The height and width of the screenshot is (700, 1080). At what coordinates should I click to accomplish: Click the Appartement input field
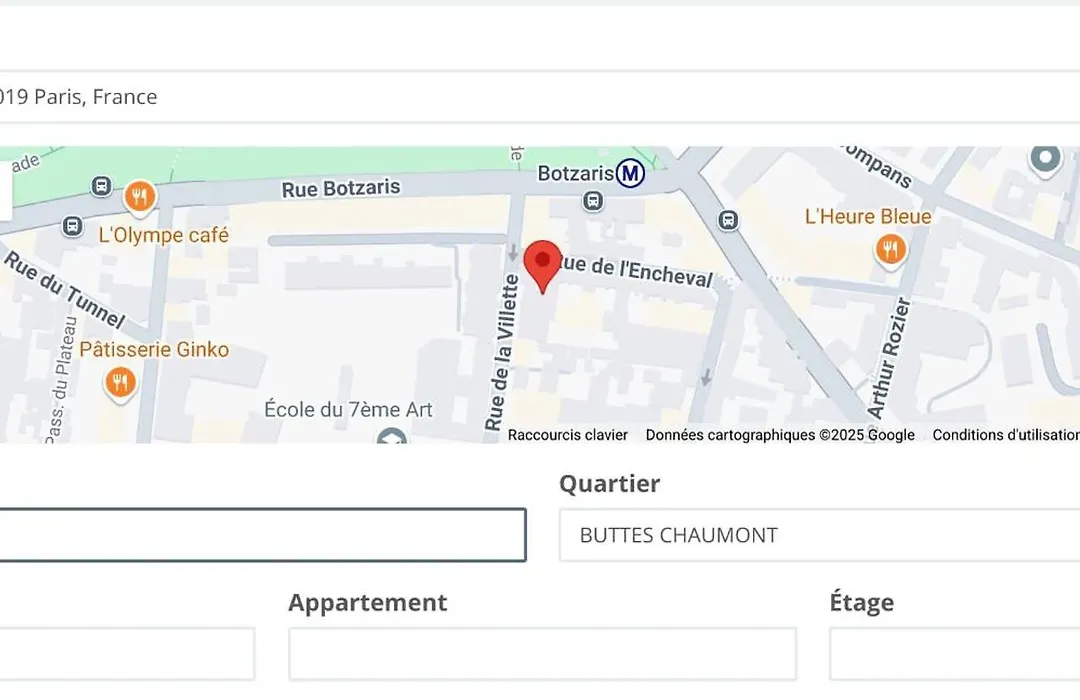pyautogui.click(x=543, y=654)
